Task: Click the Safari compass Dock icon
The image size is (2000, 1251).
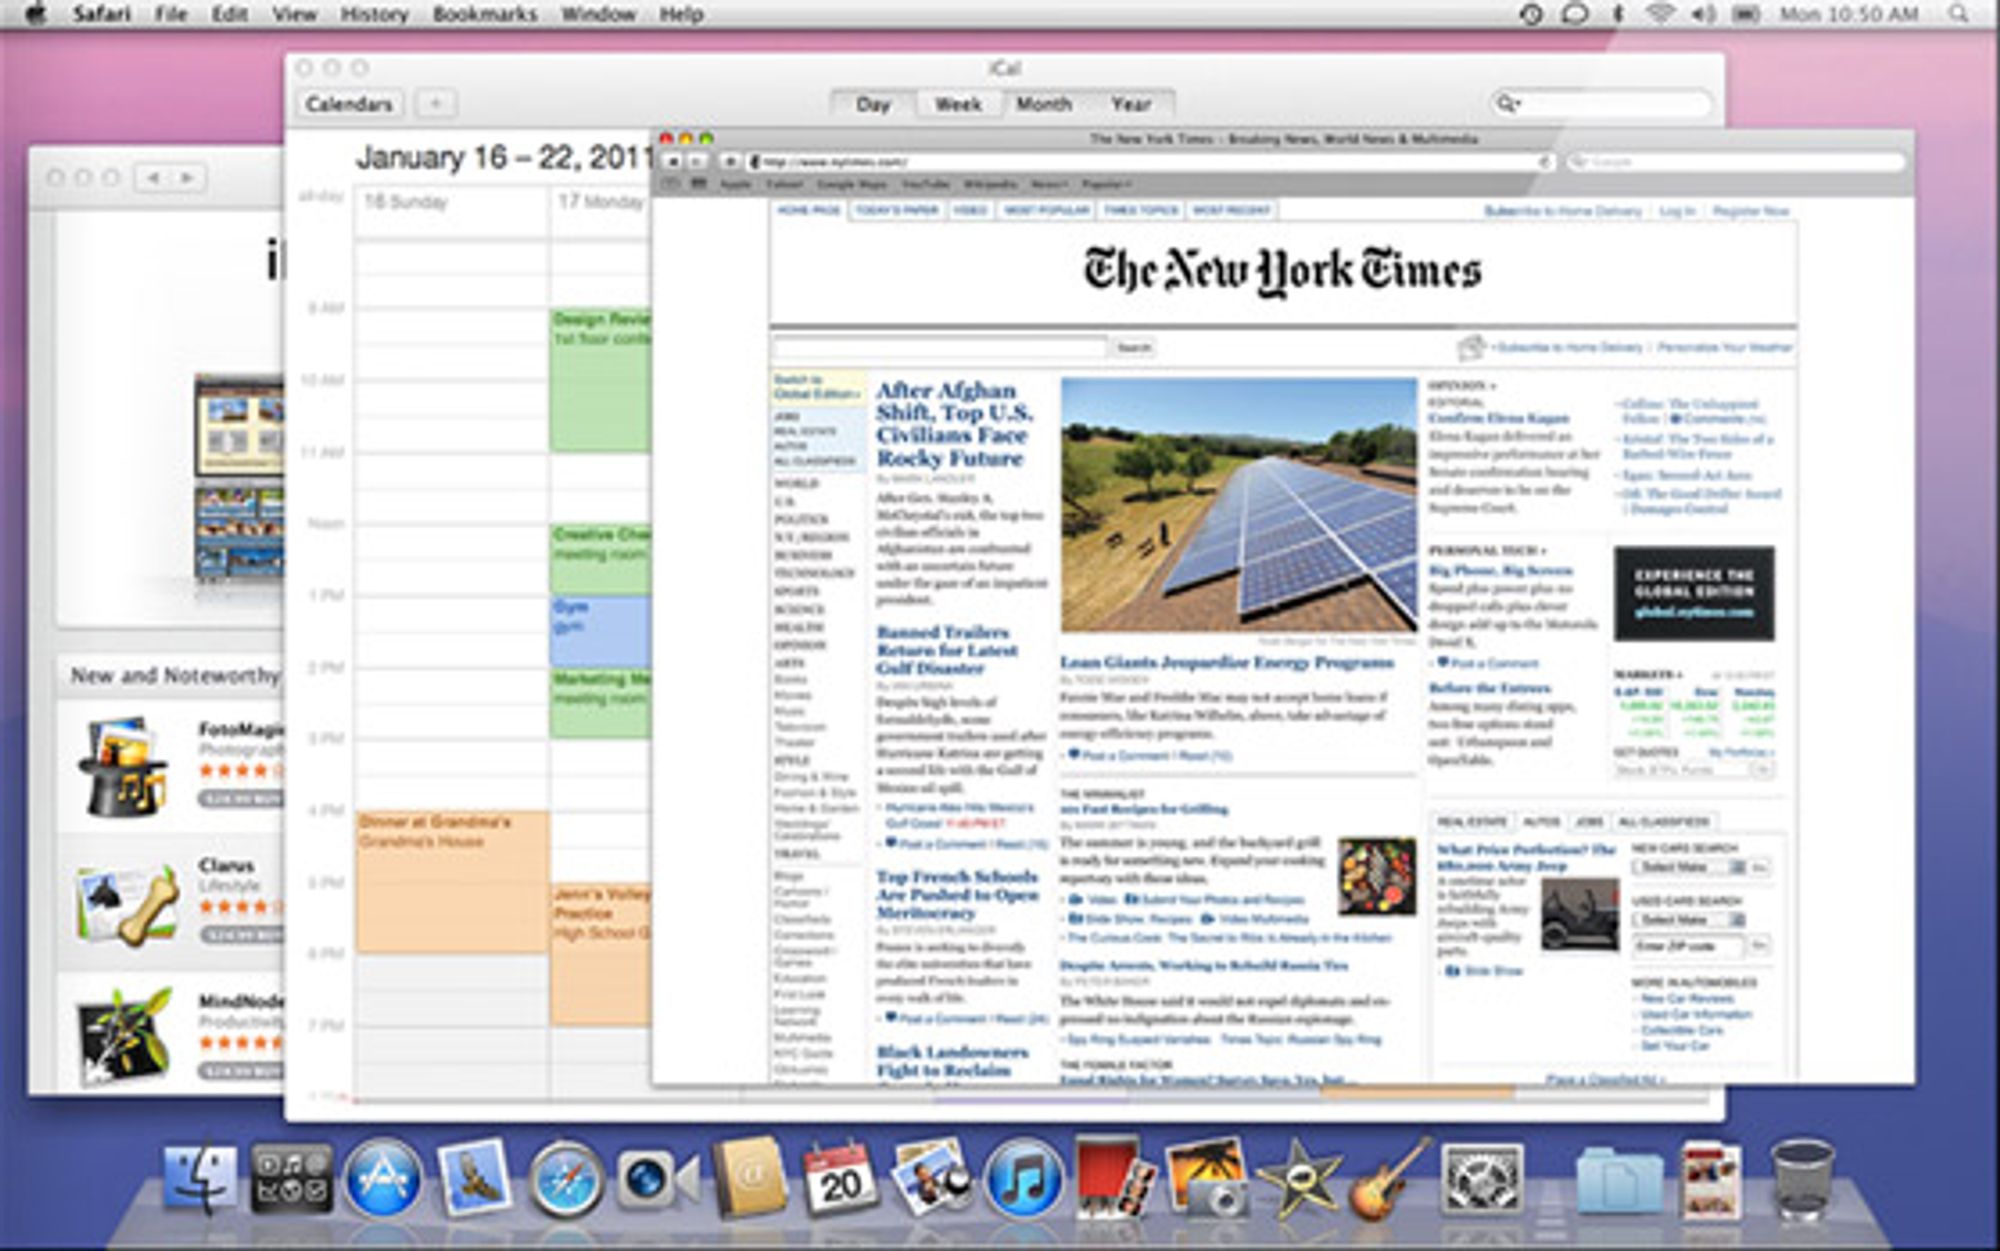Action: pyautogui.click(x=566, y=1180)
